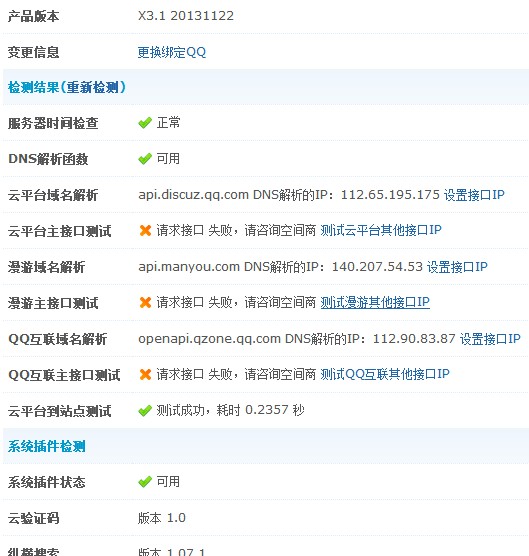Select the version text X3.1 20131122
The width and height of the screenshot is (529, 556).
click(x=186, y=16)
